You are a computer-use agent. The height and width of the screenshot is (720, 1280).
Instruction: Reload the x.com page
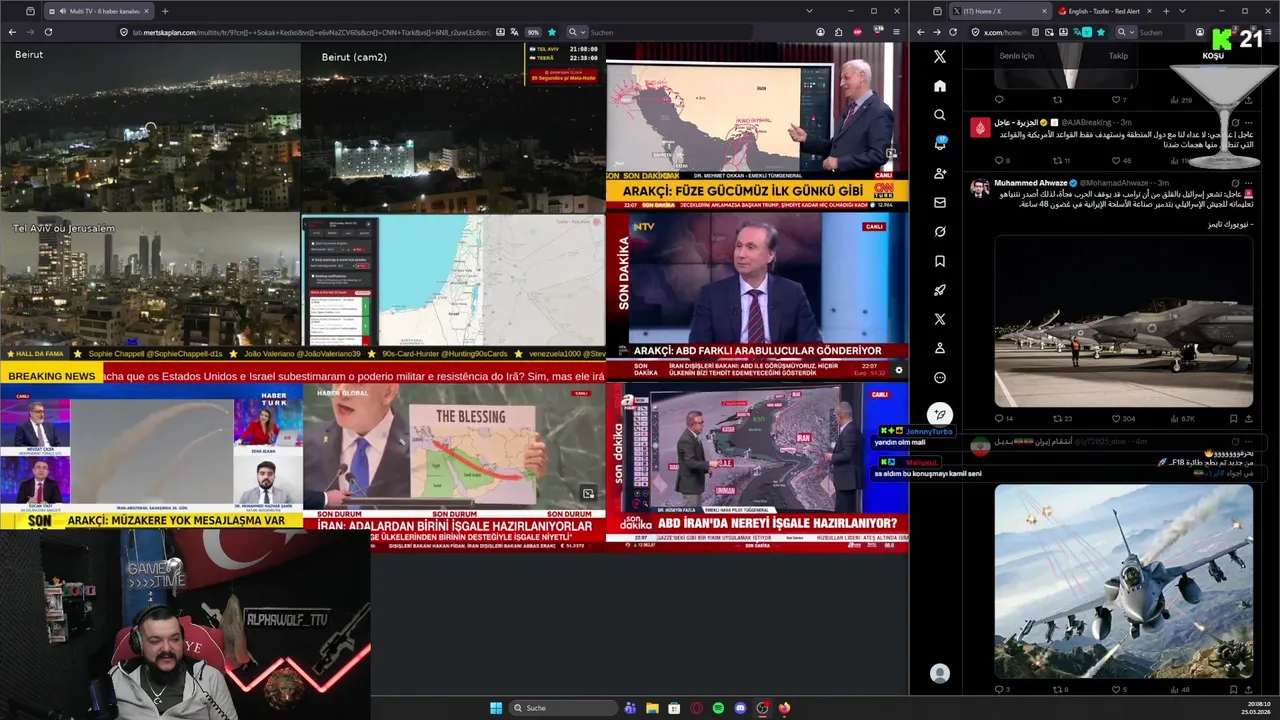point(953,32)
